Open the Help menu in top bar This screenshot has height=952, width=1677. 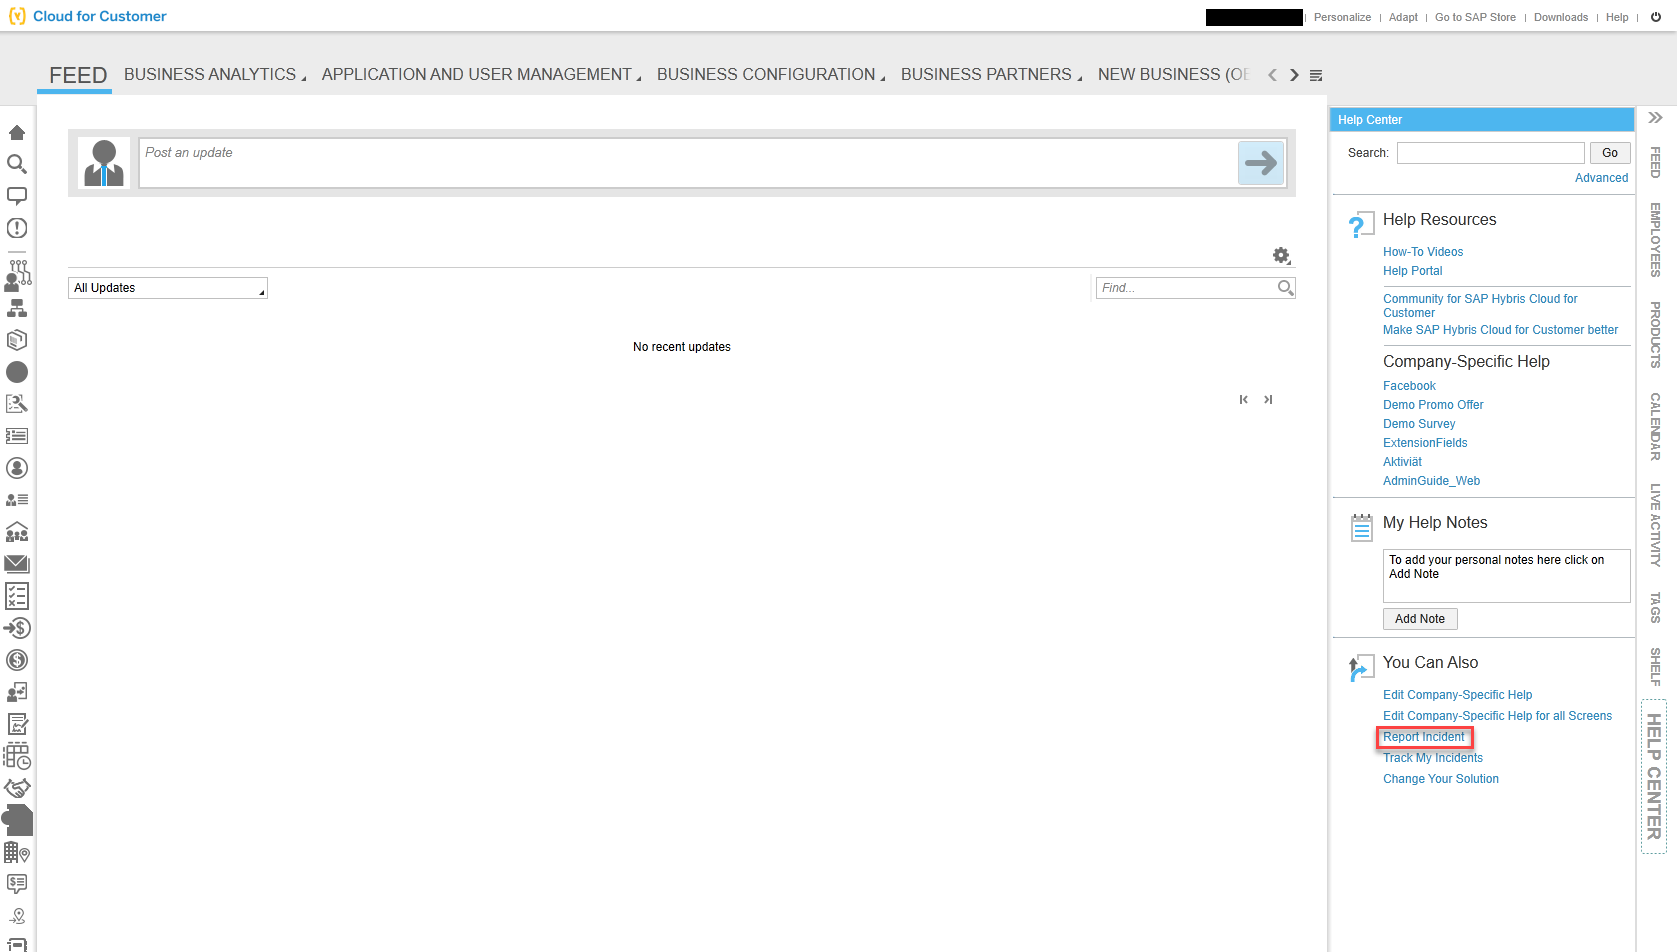1617,17
